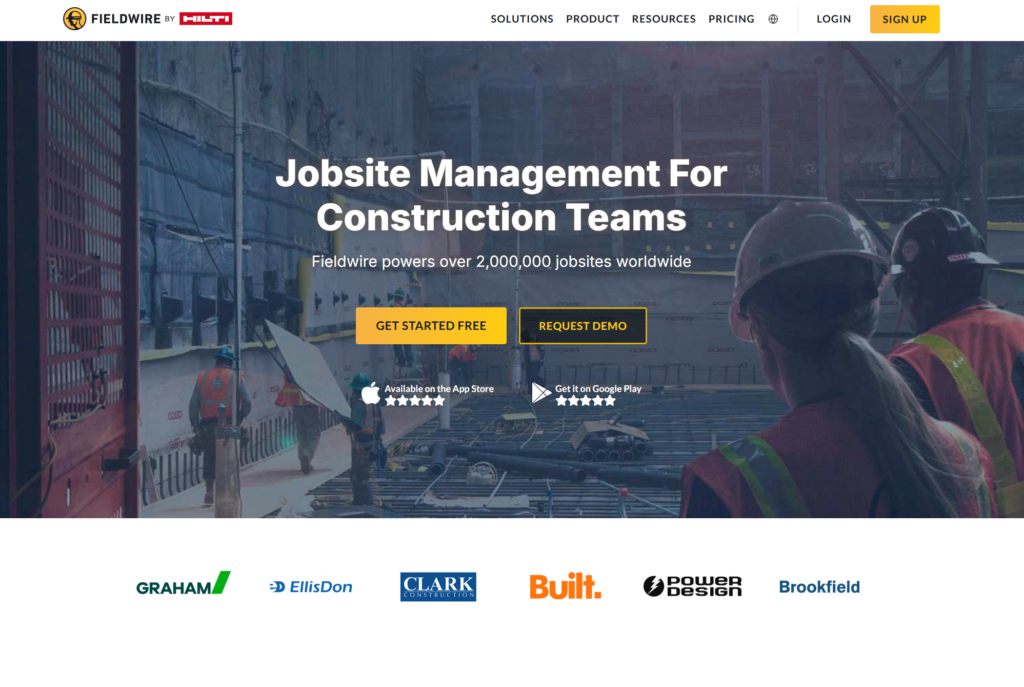Image resolution: width=1024 pixels, height=687 pixels.
Task: Click the red Hilti logo
Action: [x=206, y=19]
